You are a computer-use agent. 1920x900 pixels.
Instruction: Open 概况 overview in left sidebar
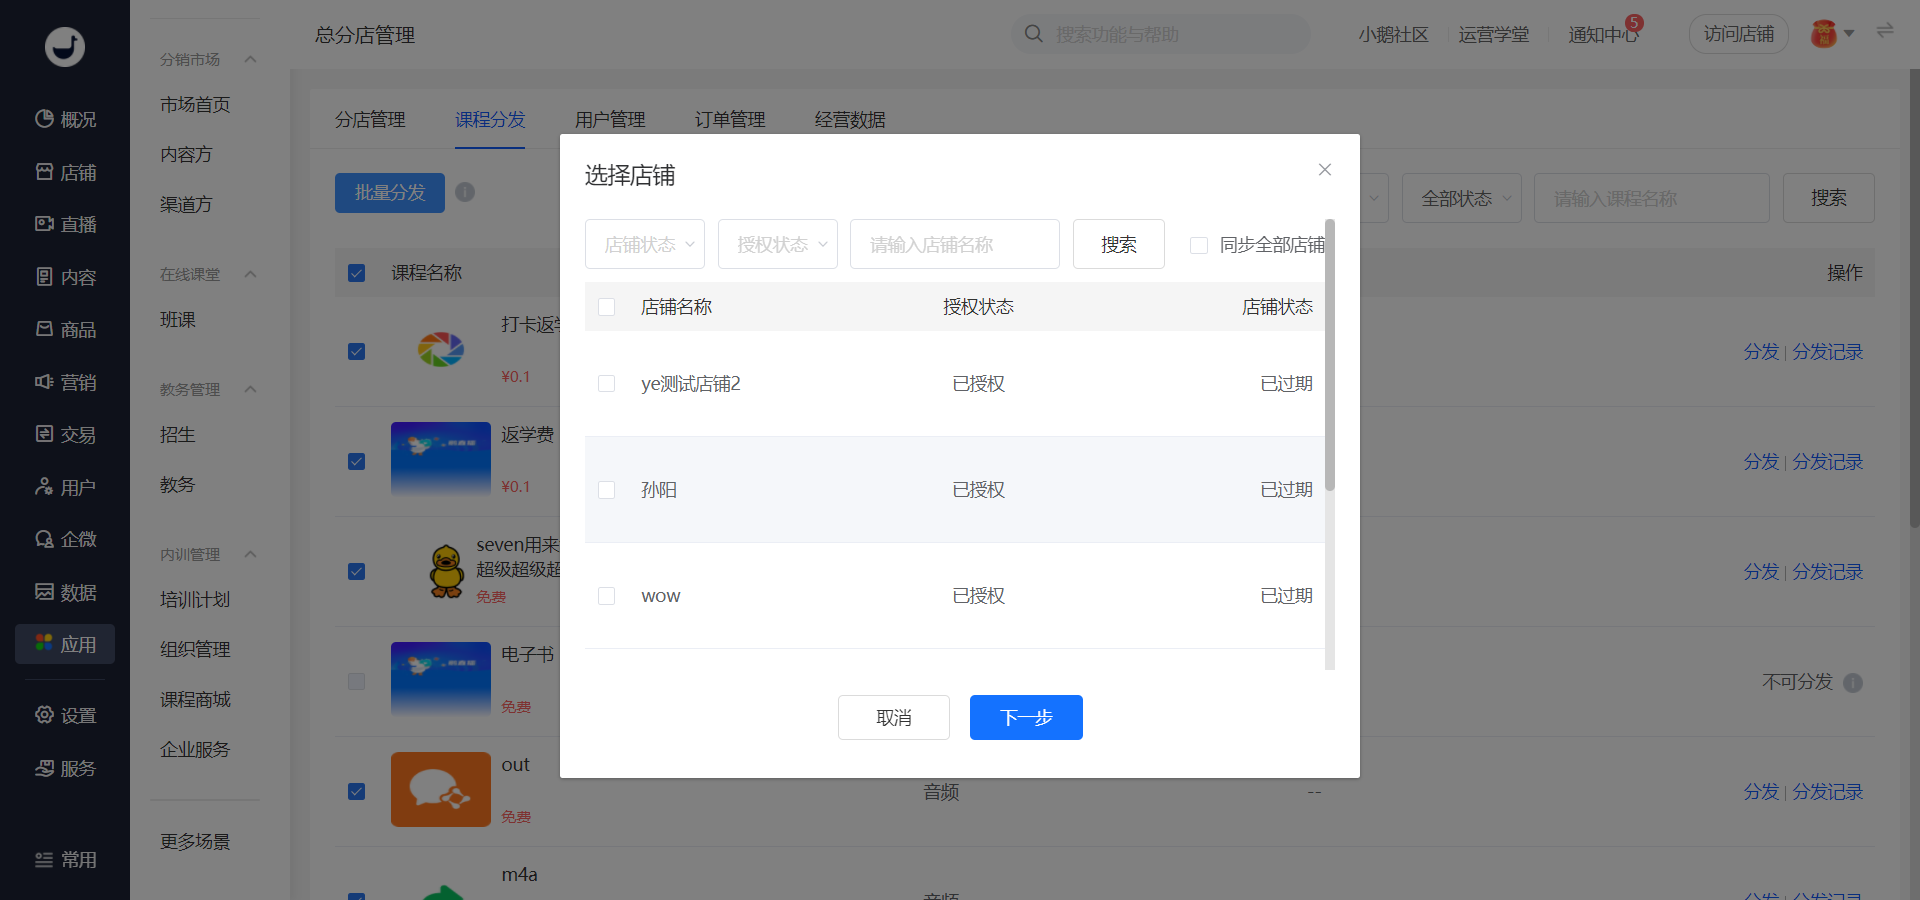[65, 119]
